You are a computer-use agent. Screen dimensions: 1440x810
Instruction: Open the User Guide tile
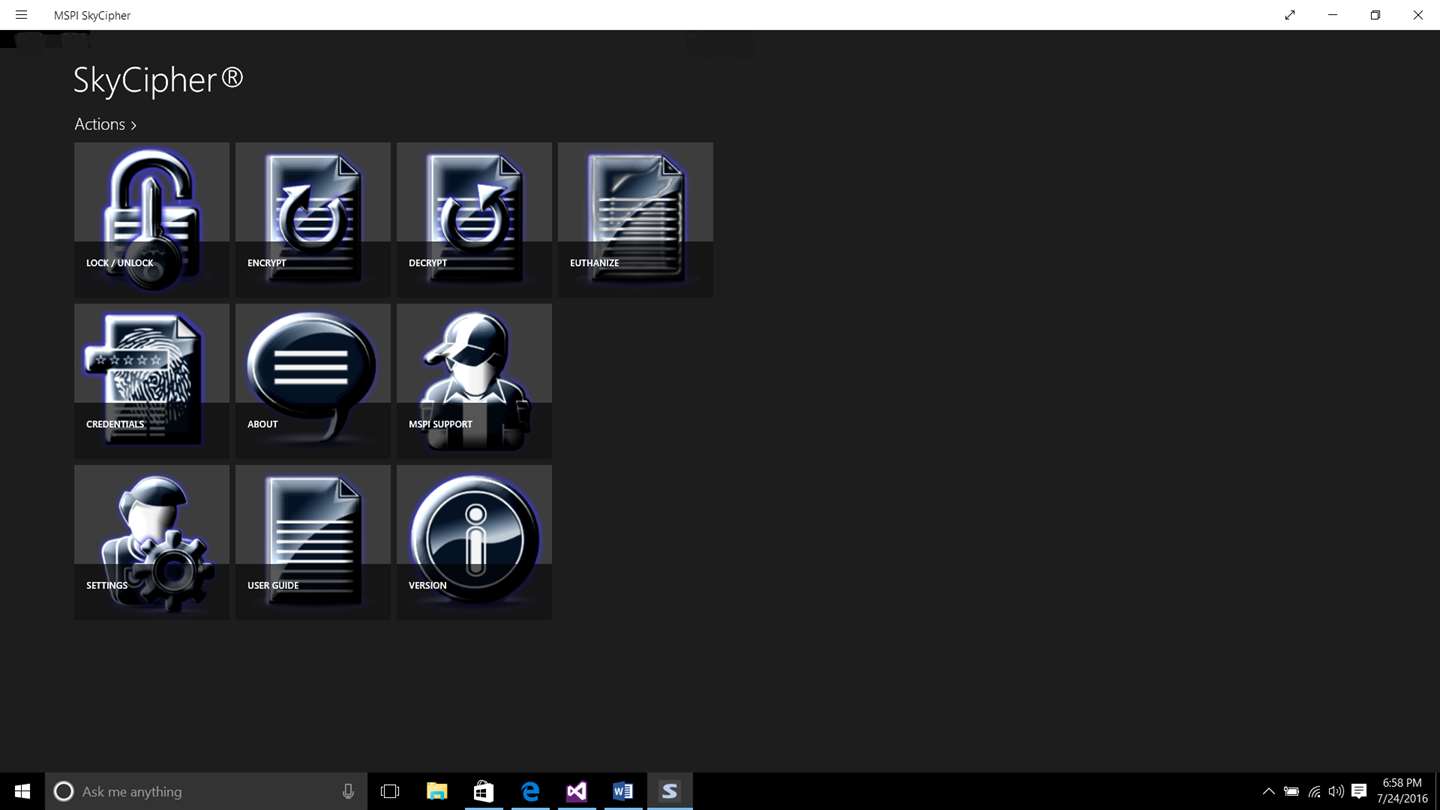(x=313, y=542)
